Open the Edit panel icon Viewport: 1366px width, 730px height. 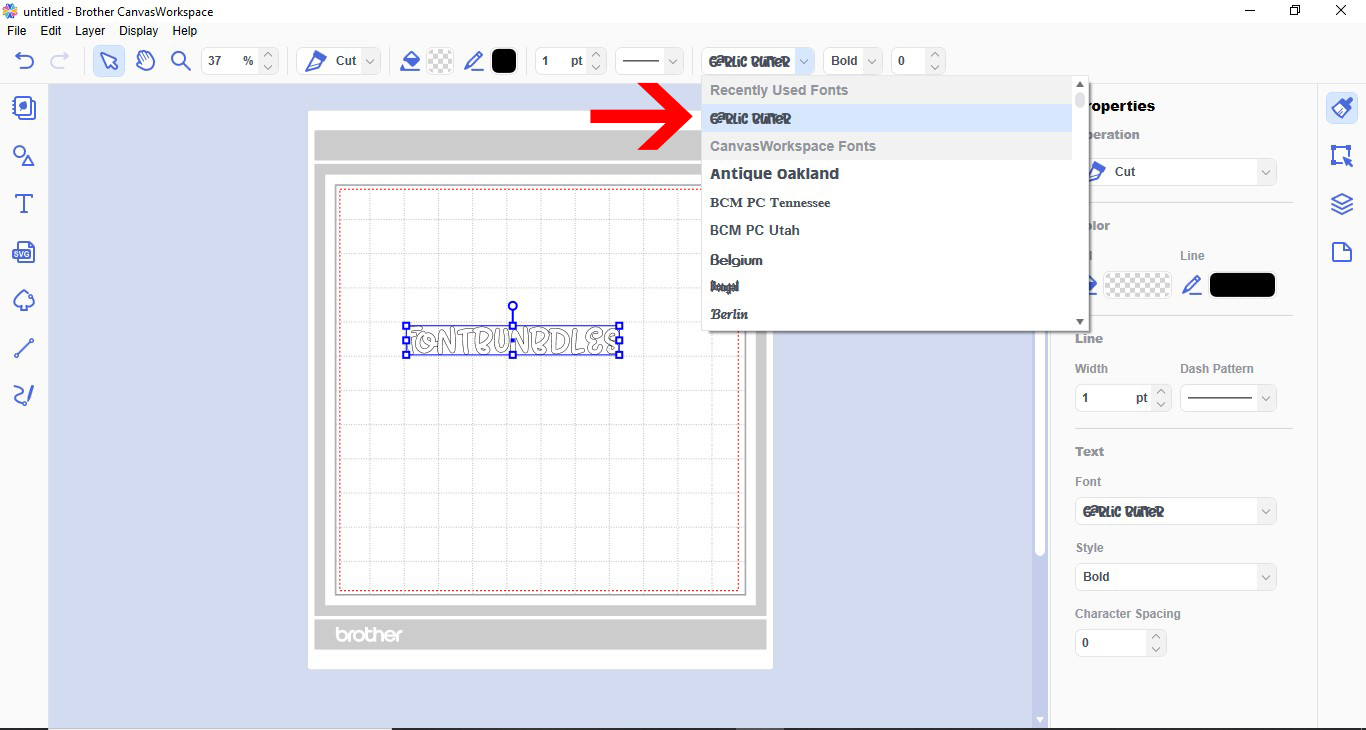tap(1342, 156)
